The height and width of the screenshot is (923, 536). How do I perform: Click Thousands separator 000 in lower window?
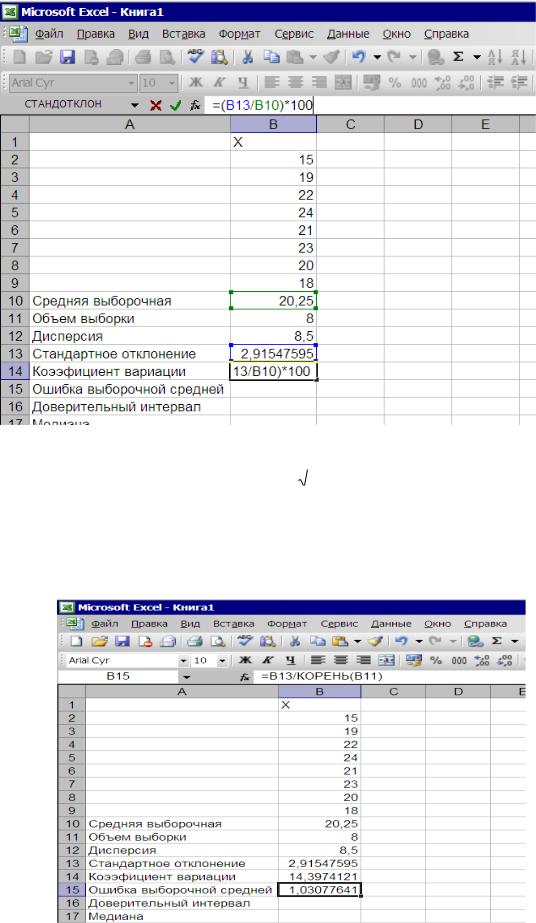(x=460, y=660)
